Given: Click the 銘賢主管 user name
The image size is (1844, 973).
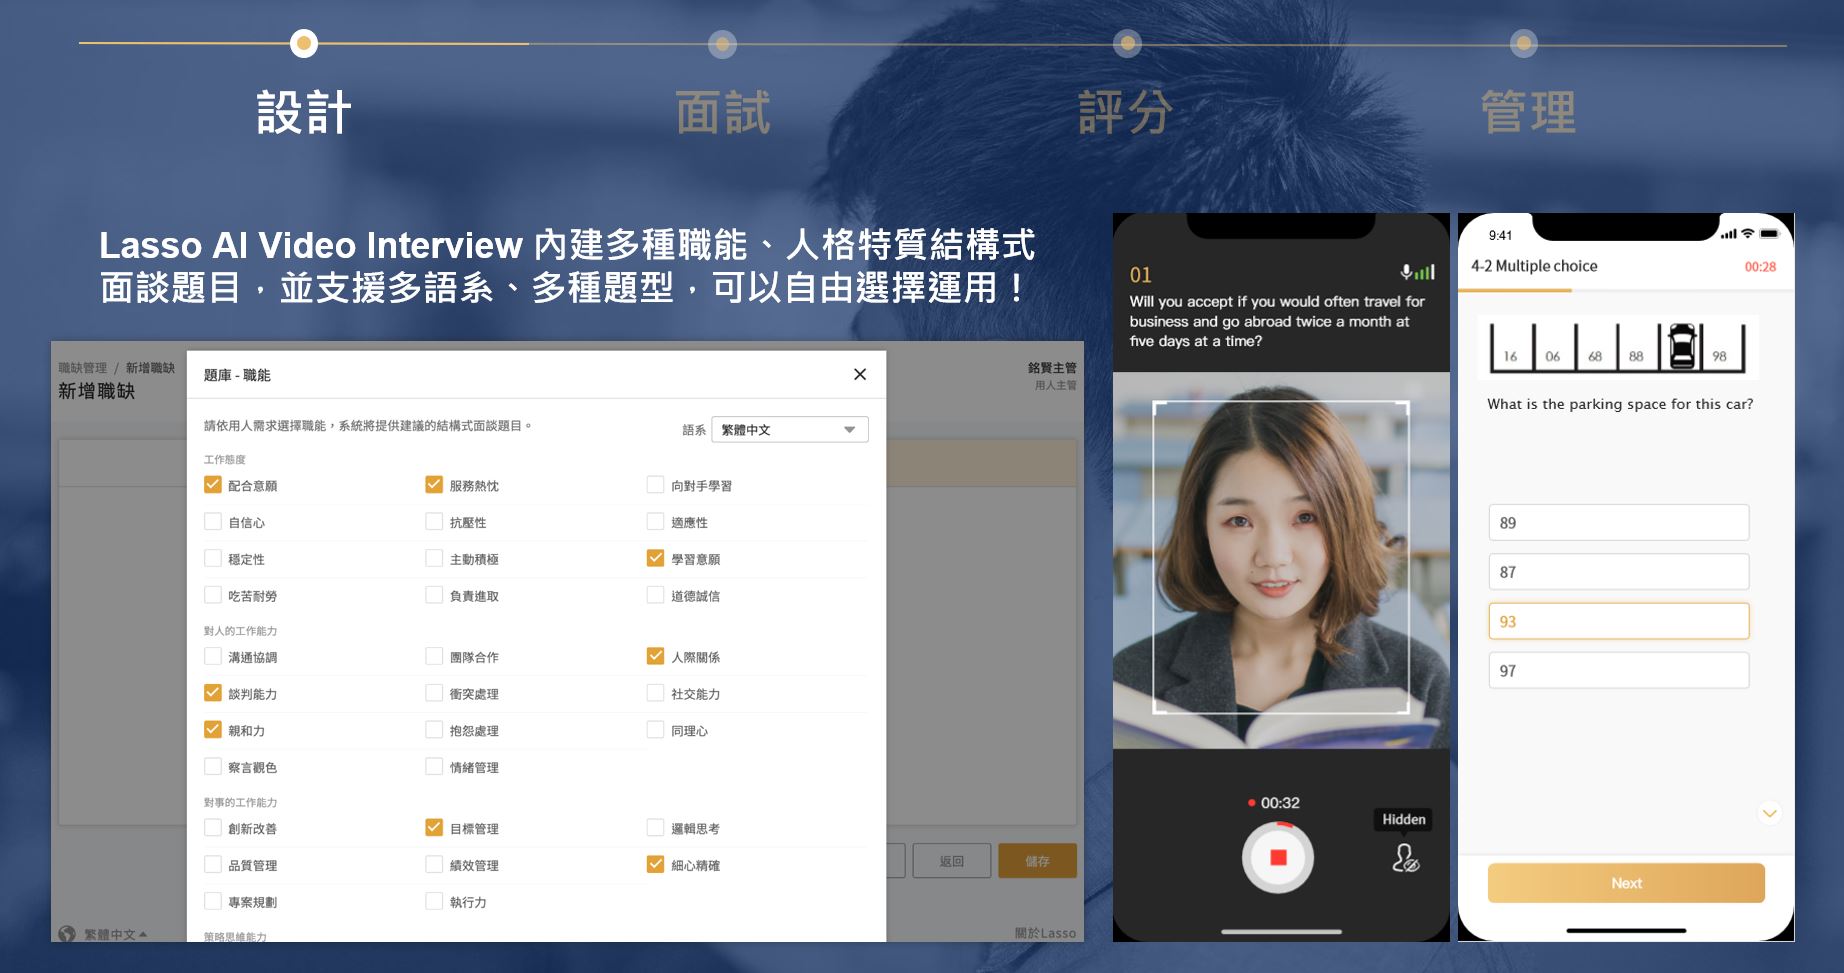Looking at the screenshot, I should click(1052, 368).
